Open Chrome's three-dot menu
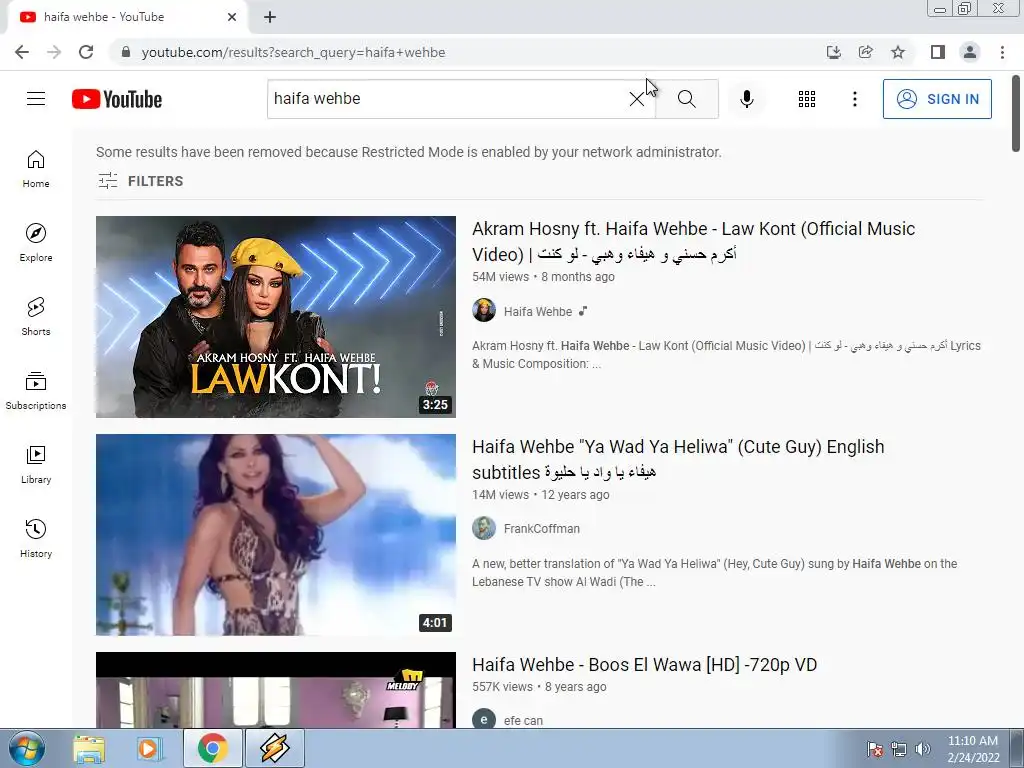1024x768 pixels. click(x=1002, y=52)
